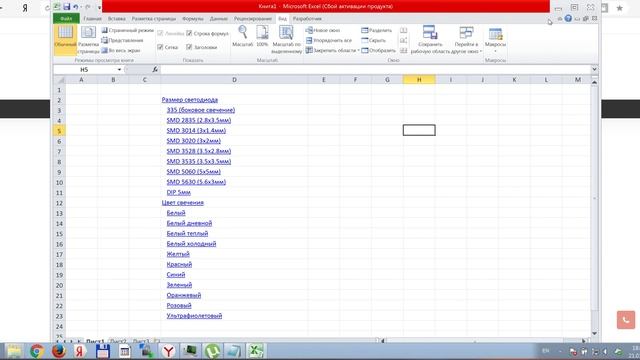Click inside the Name Box showing H5

pos(84,70)
